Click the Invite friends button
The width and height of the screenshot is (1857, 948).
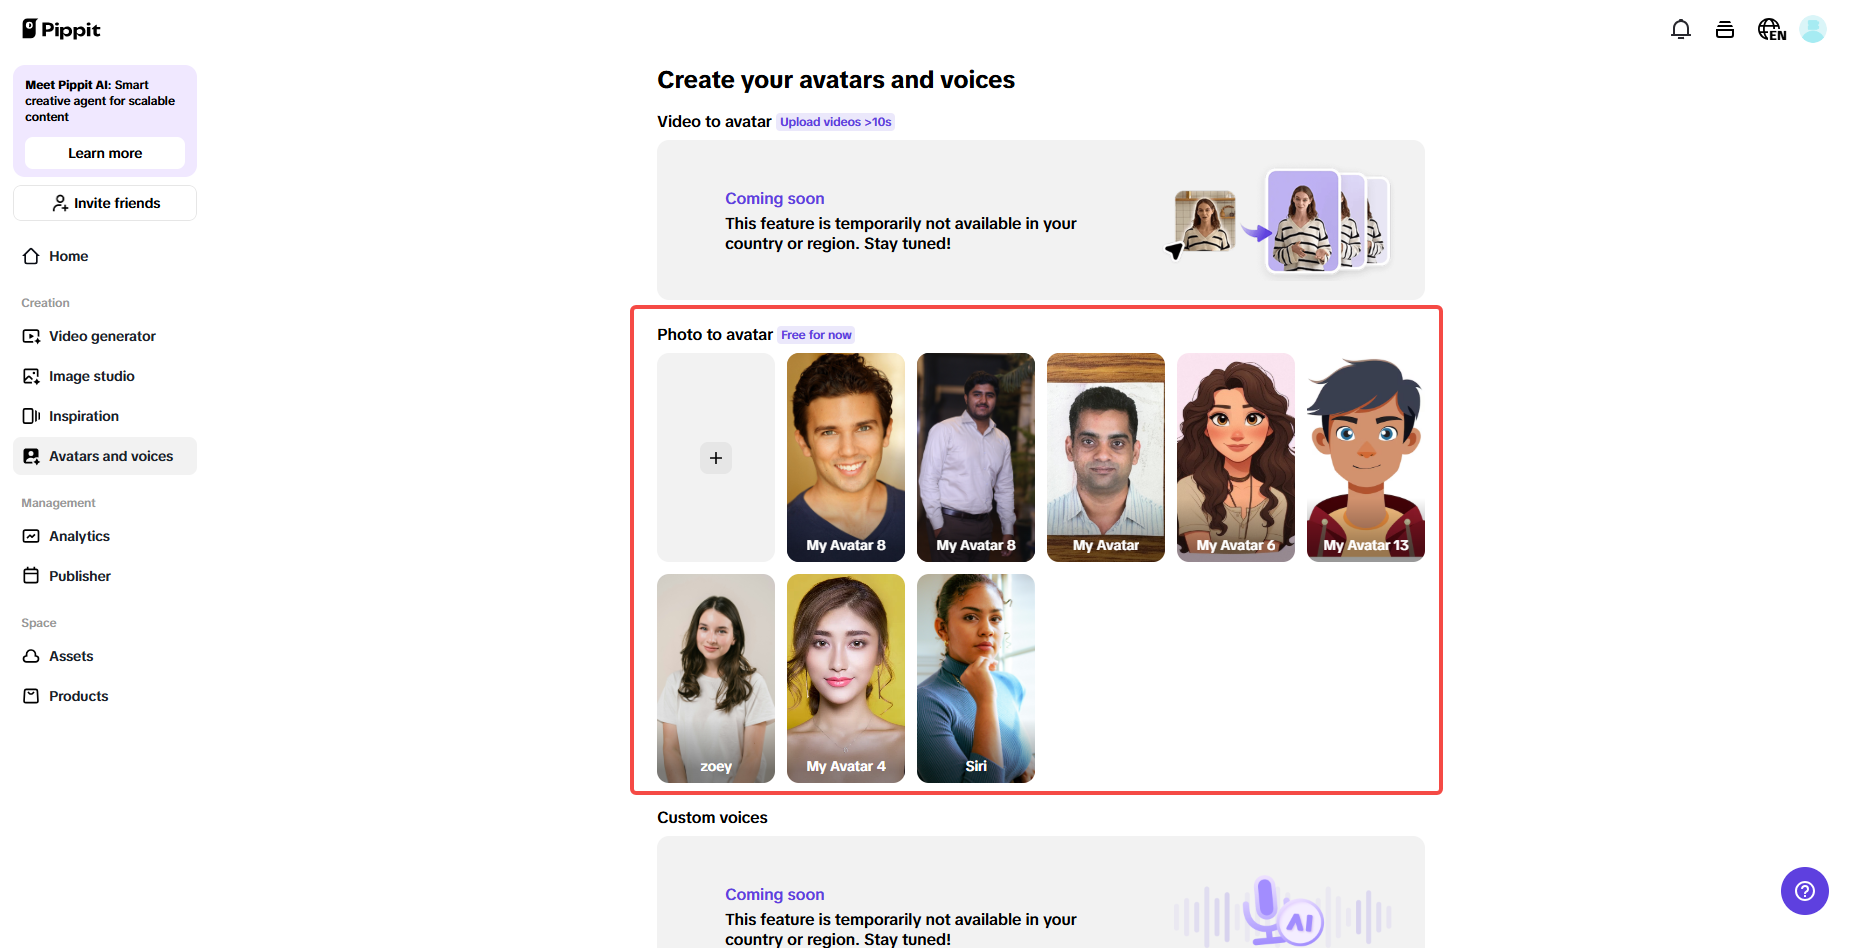click(105, 203)
